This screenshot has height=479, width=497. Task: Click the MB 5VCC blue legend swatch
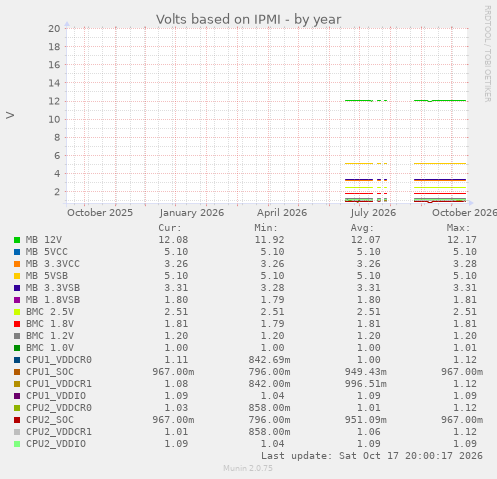17,252
